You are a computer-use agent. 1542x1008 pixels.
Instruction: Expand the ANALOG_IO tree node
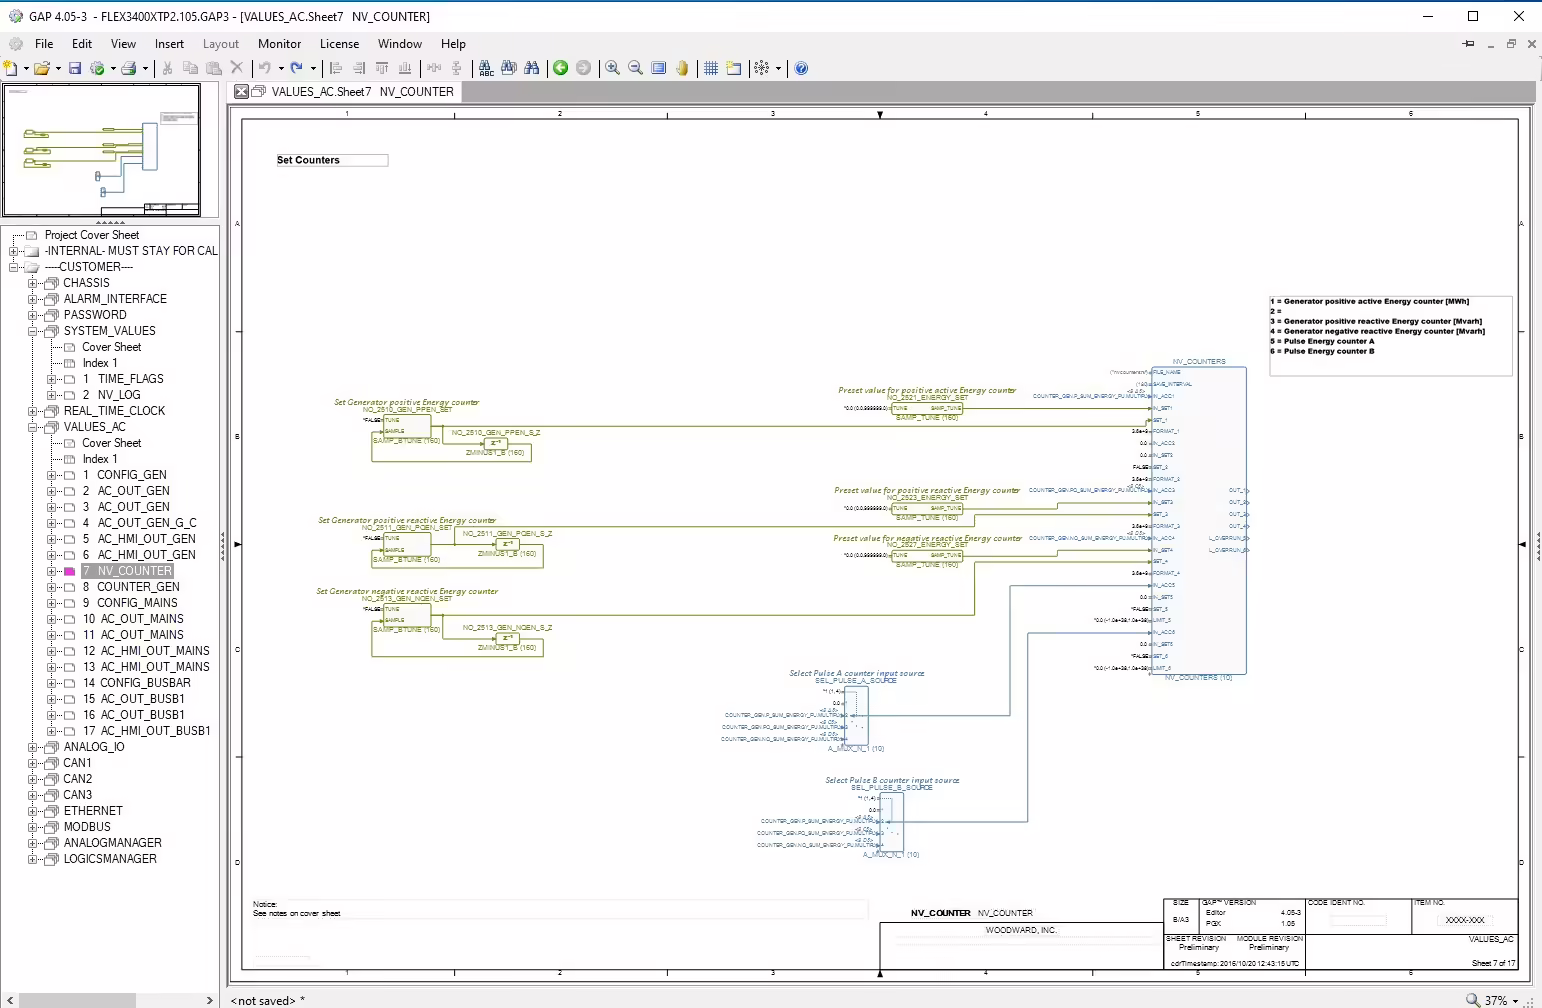pos(33,747)
